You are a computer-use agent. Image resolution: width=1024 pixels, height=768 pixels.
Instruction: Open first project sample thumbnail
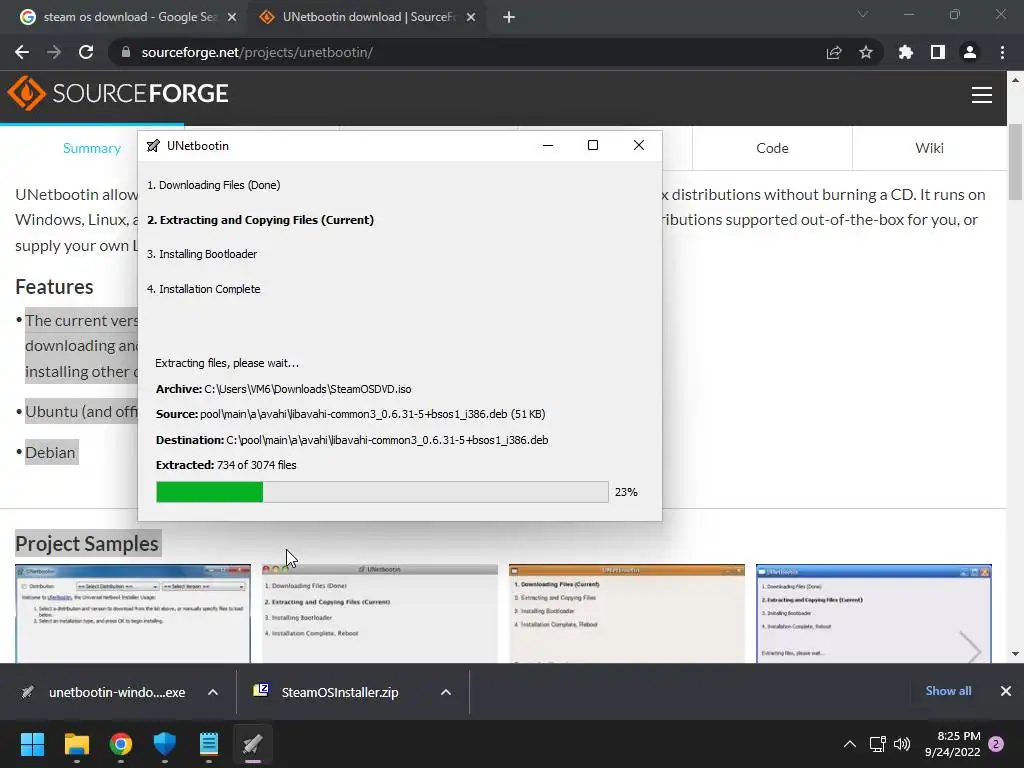(x=133, y=614)
